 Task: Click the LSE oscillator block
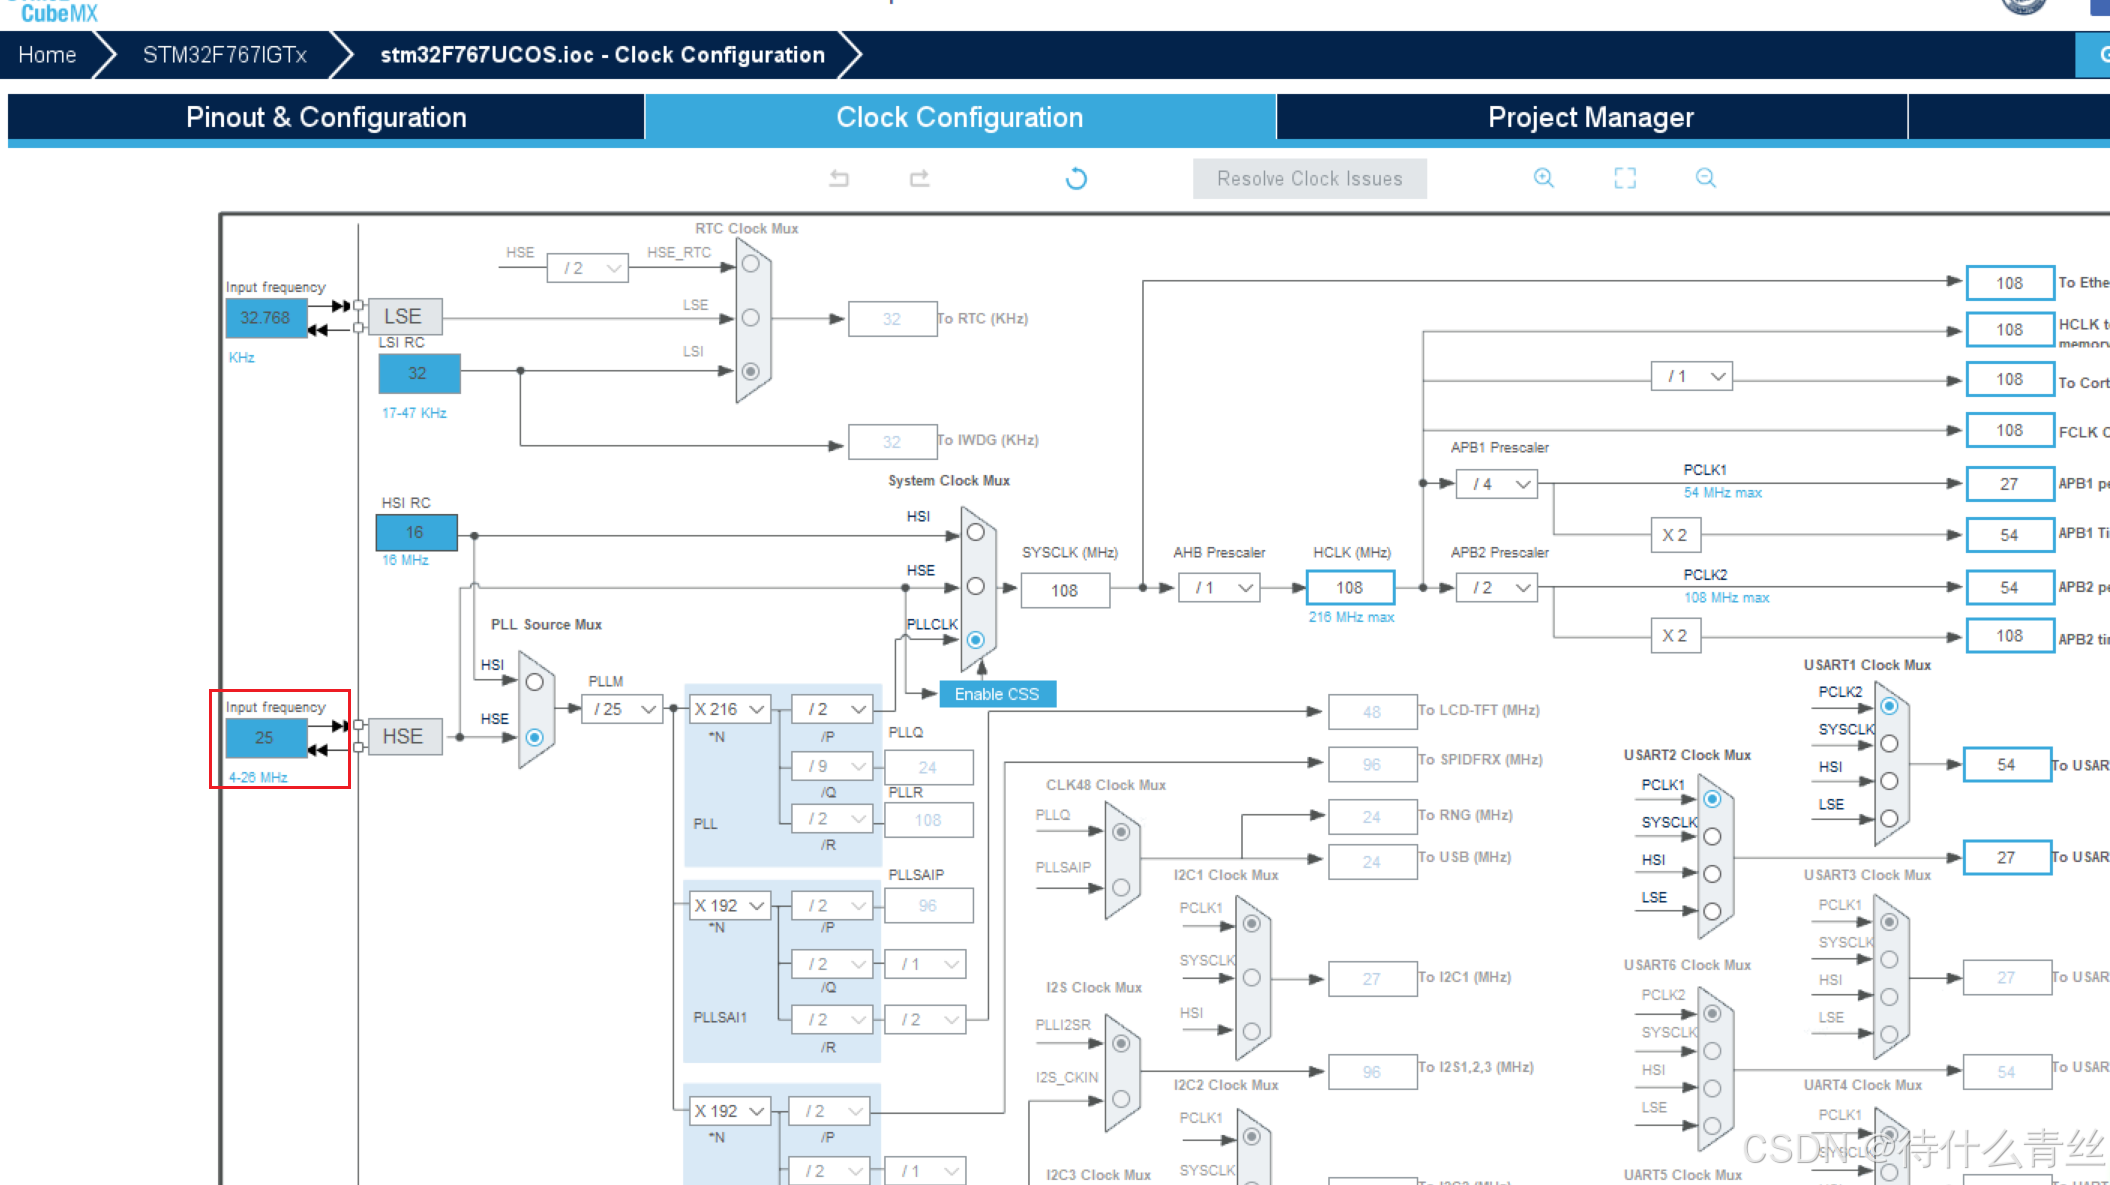(x=404, y=317)
